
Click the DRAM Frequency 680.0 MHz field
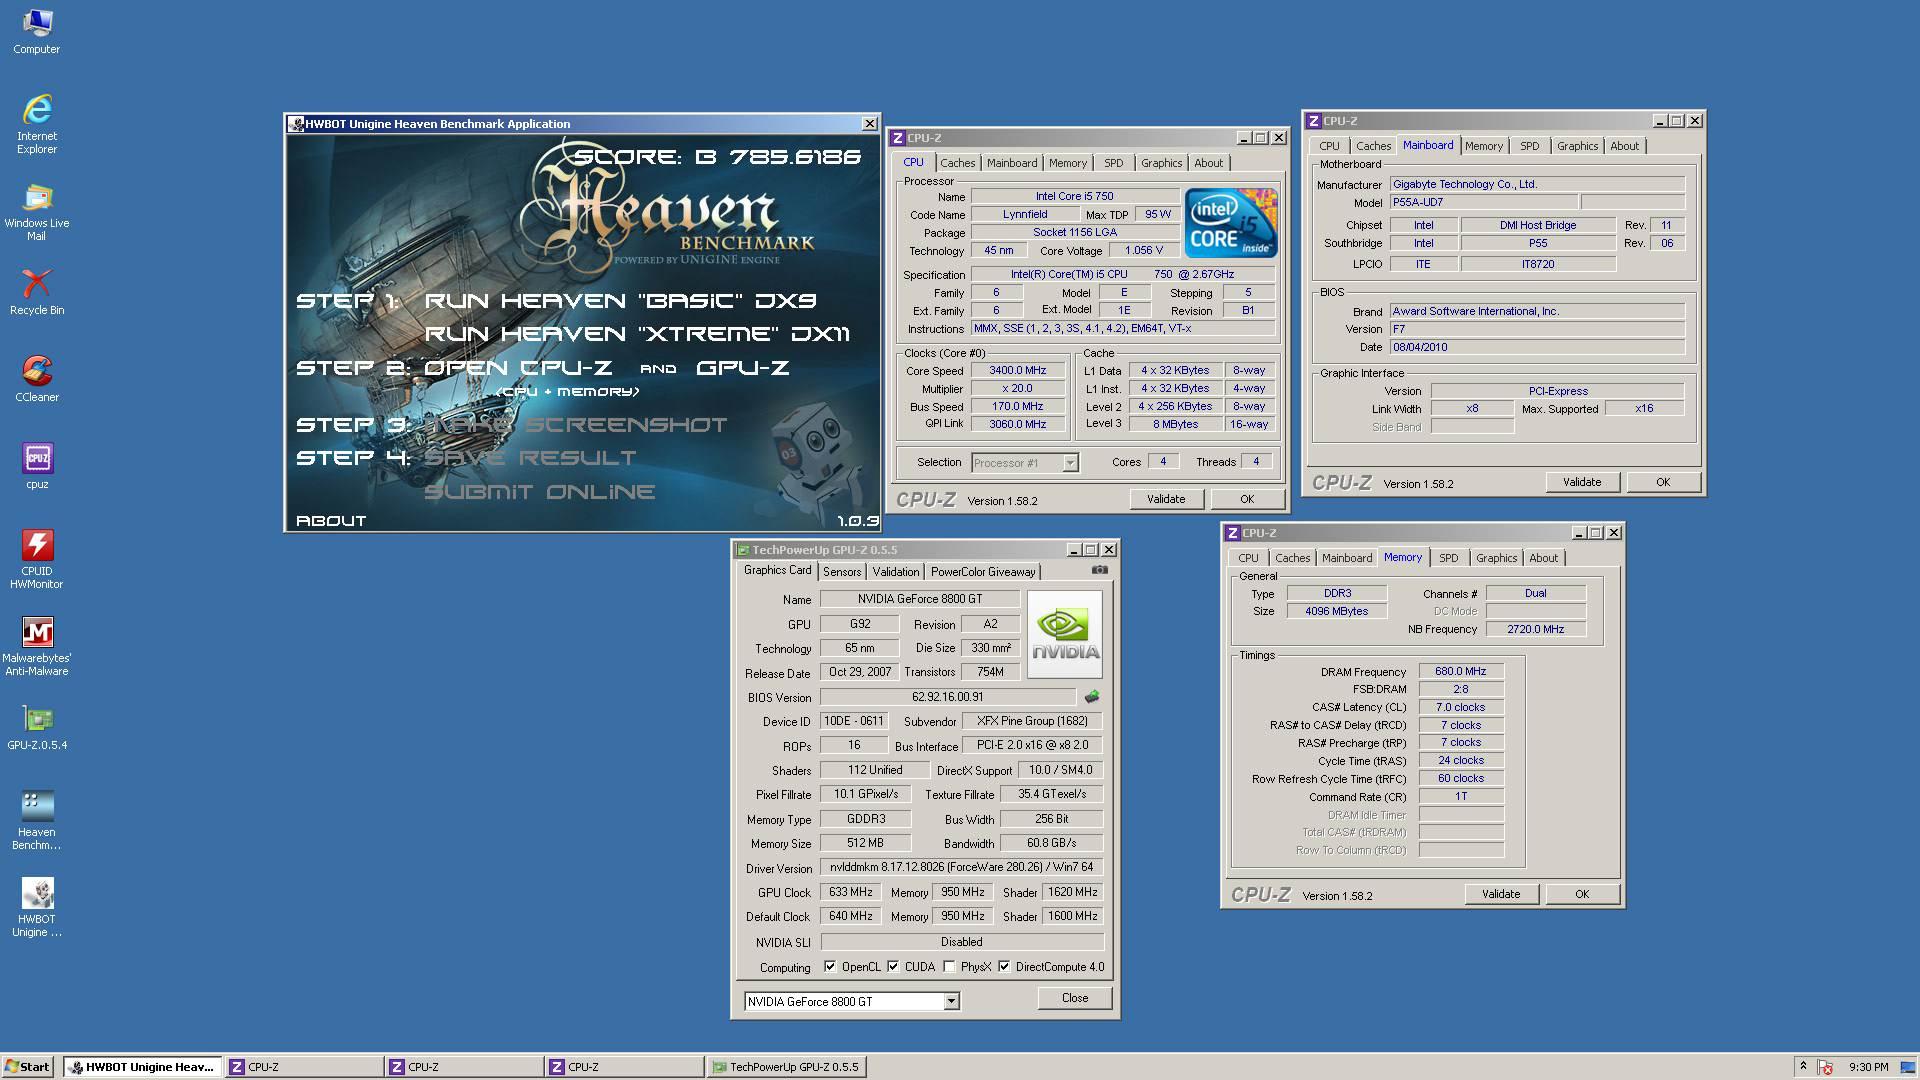(x=1461, y=672)
